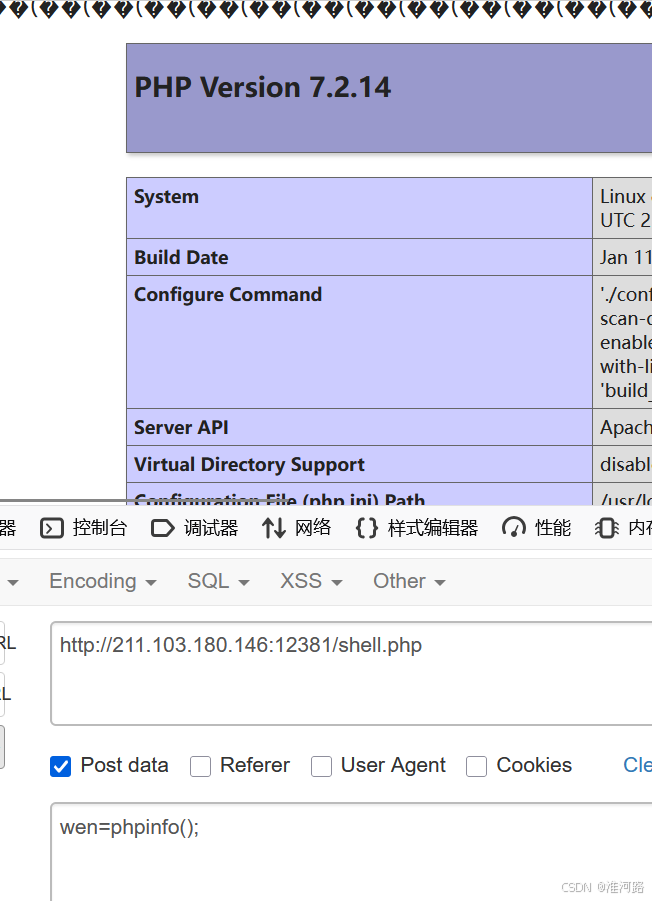Enable the User Agent checkbox
652x901 pixels.
[322, 767]
